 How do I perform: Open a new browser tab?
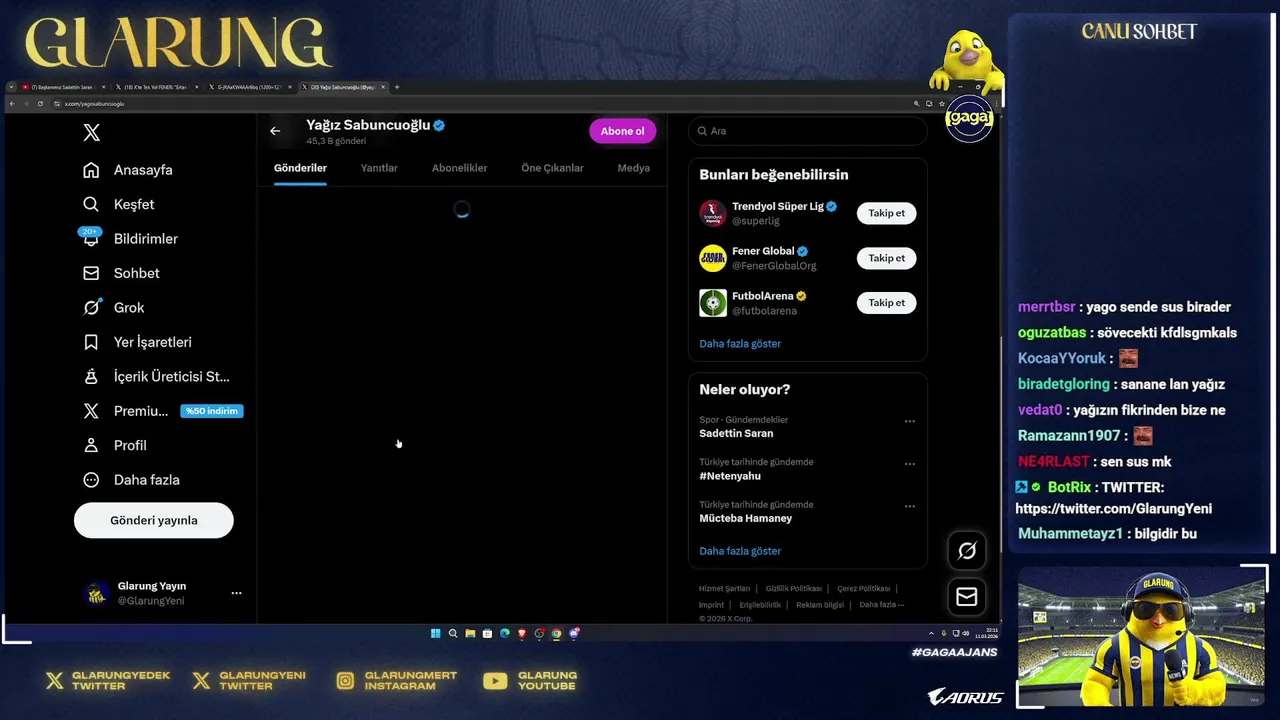tap(397, 87)
